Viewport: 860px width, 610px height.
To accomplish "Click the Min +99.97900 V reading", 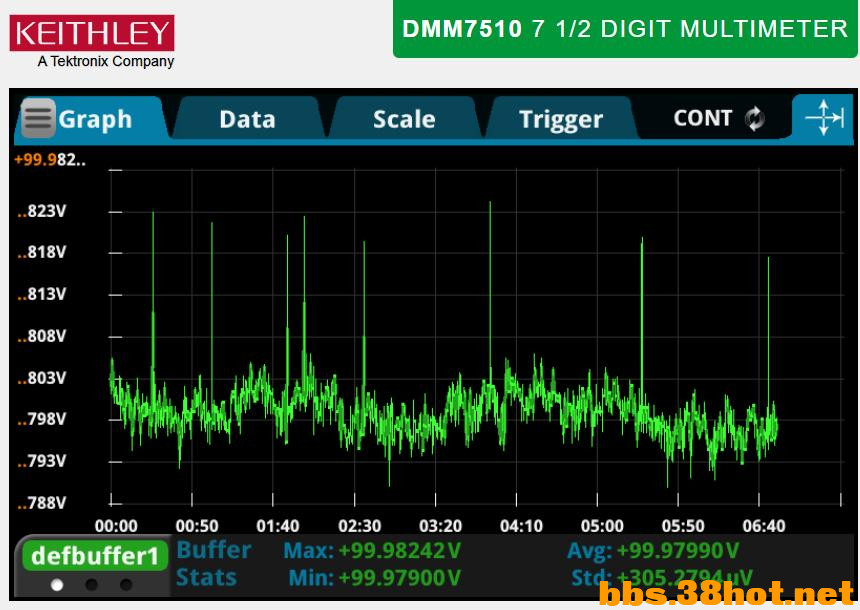I will pyautogui.click(x=374, y=578).
